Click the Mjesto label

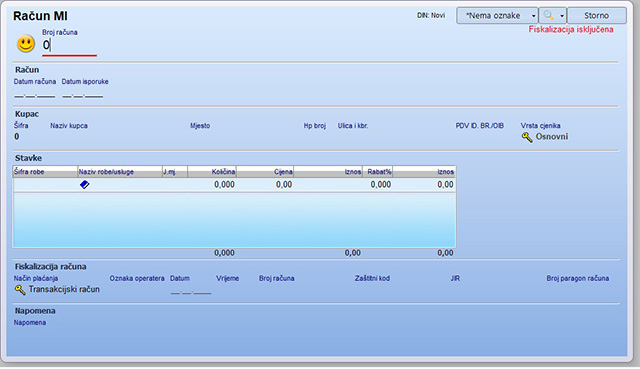[200, 126]
